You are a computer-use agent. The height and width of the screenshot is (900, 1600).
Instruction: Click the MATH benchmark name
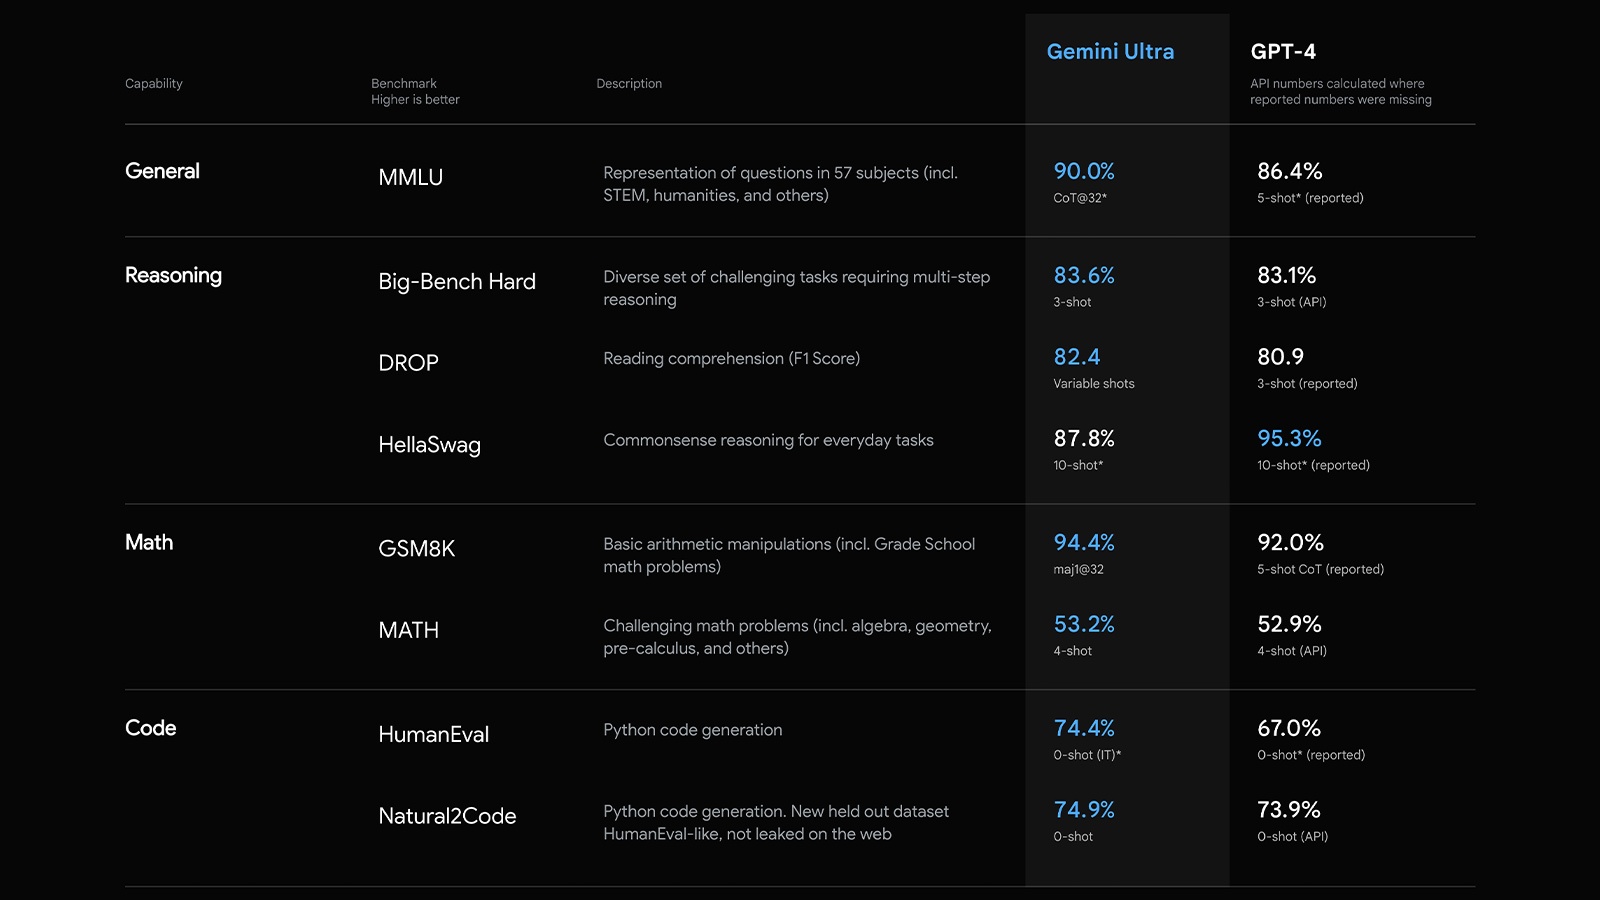408,631
